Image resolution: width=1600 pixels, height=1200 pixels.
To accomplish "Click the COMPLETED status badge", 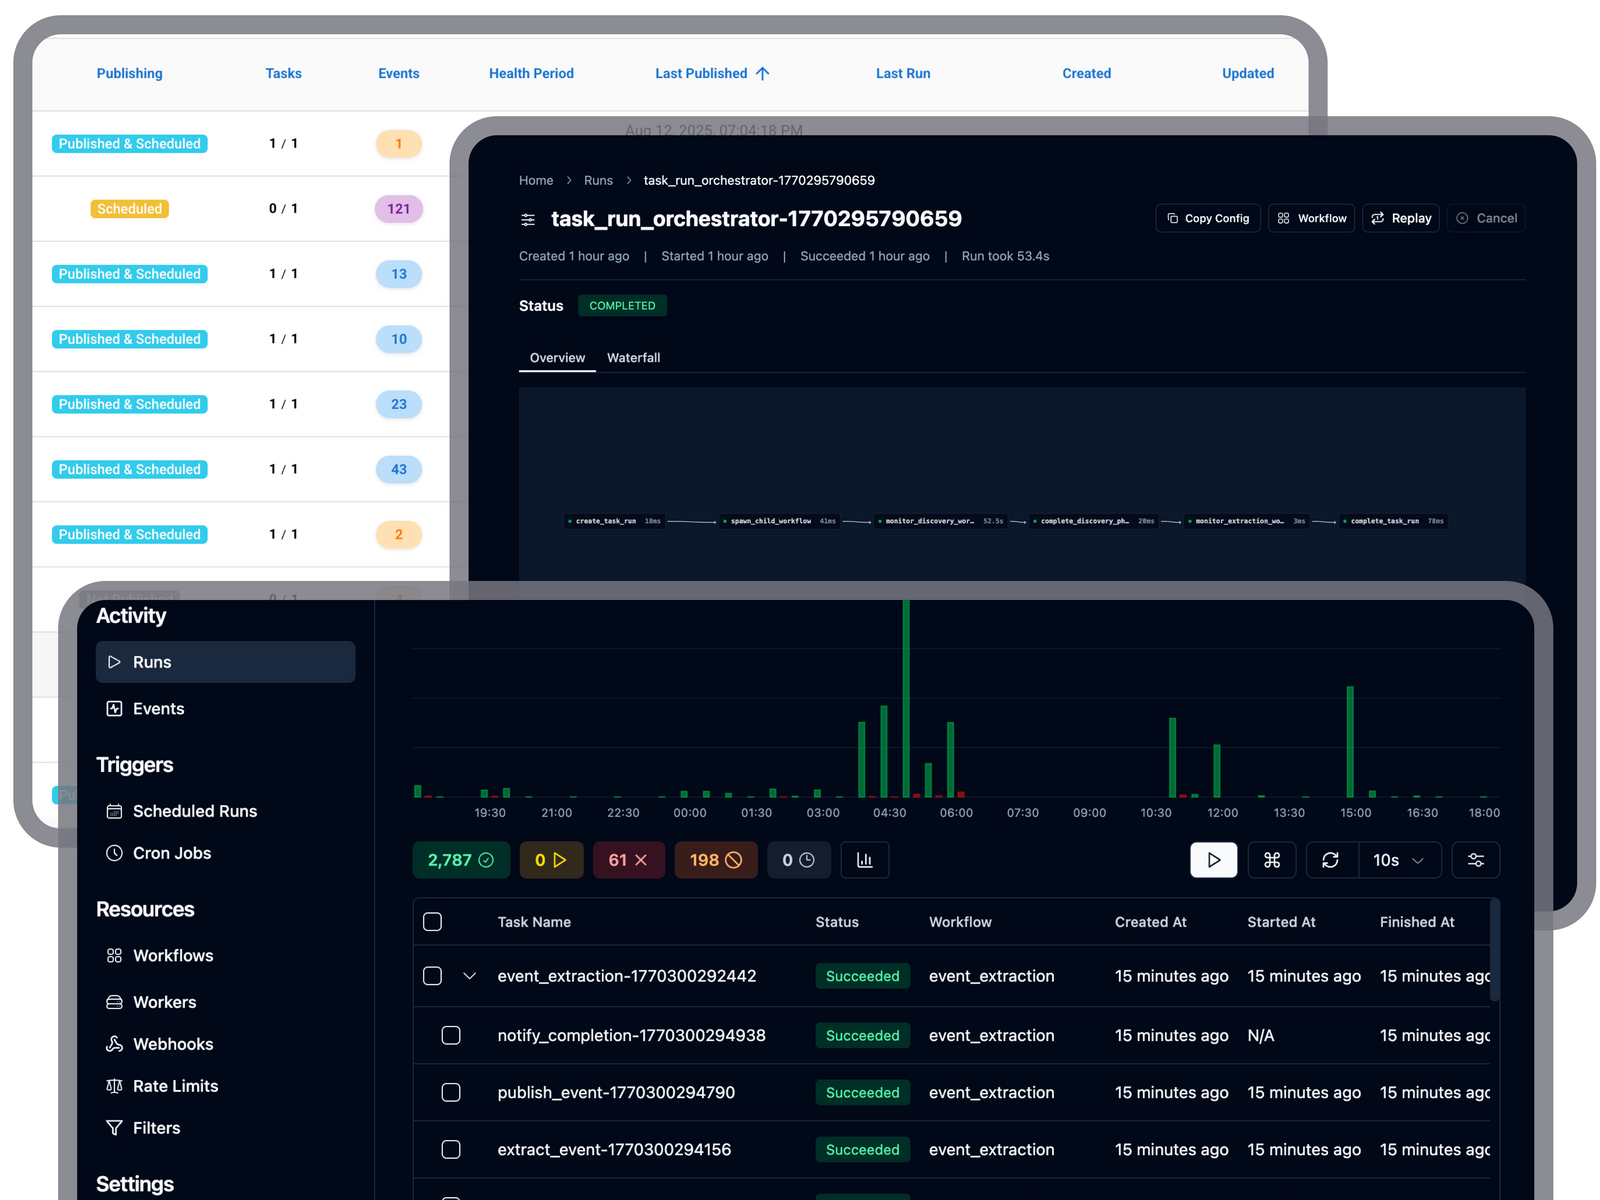I will click(622, 306).
